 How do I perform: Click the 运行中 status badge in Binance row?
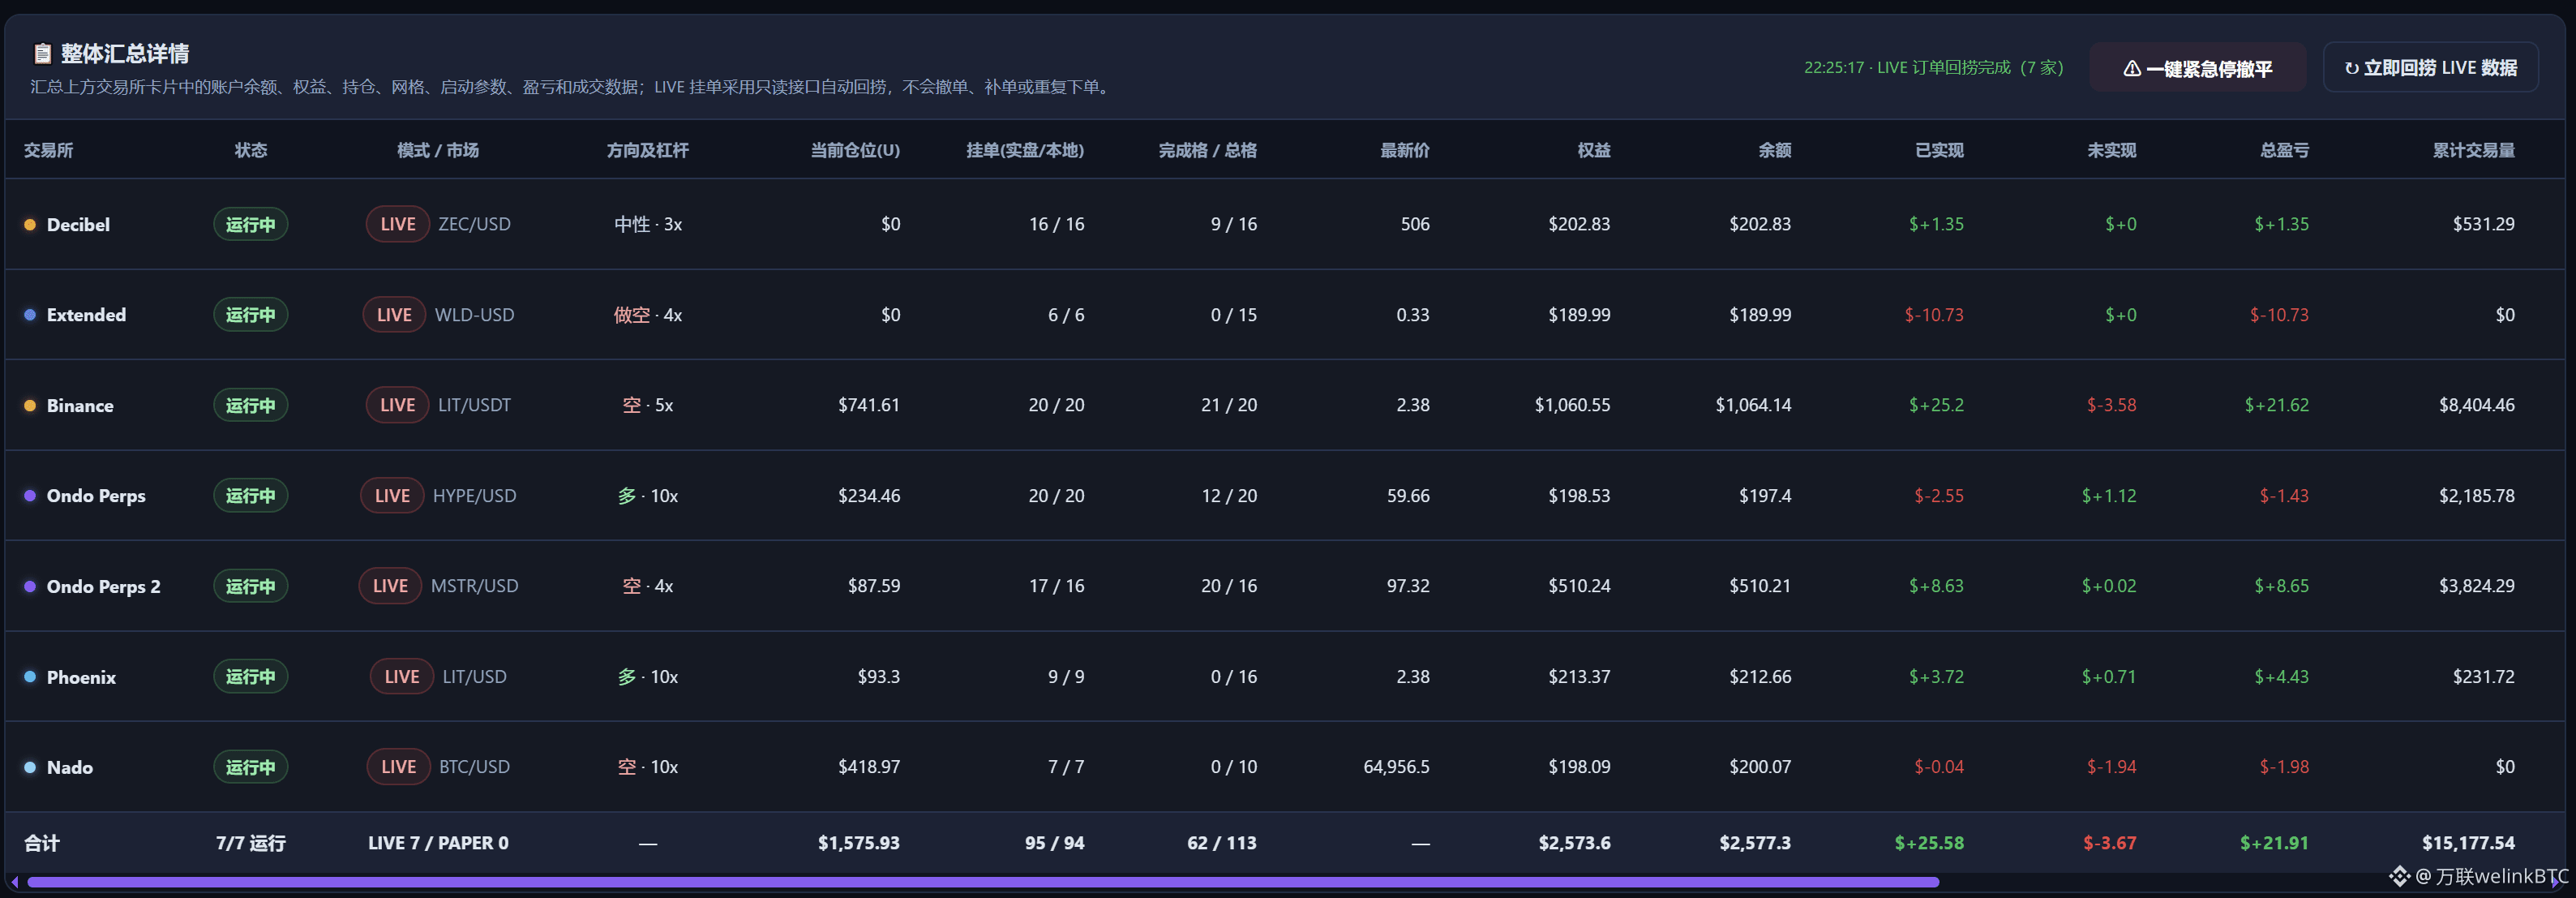tap(251, 406)
